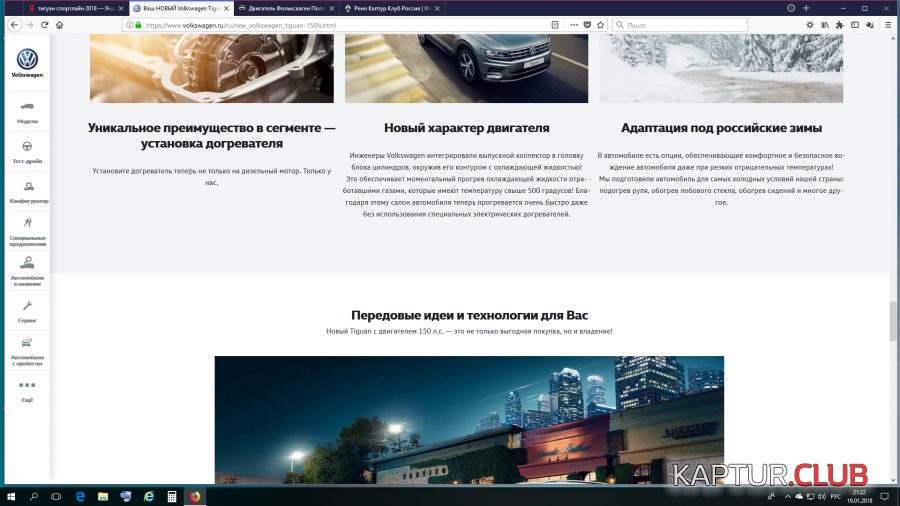Show site information via the info icon

point(130,25)
